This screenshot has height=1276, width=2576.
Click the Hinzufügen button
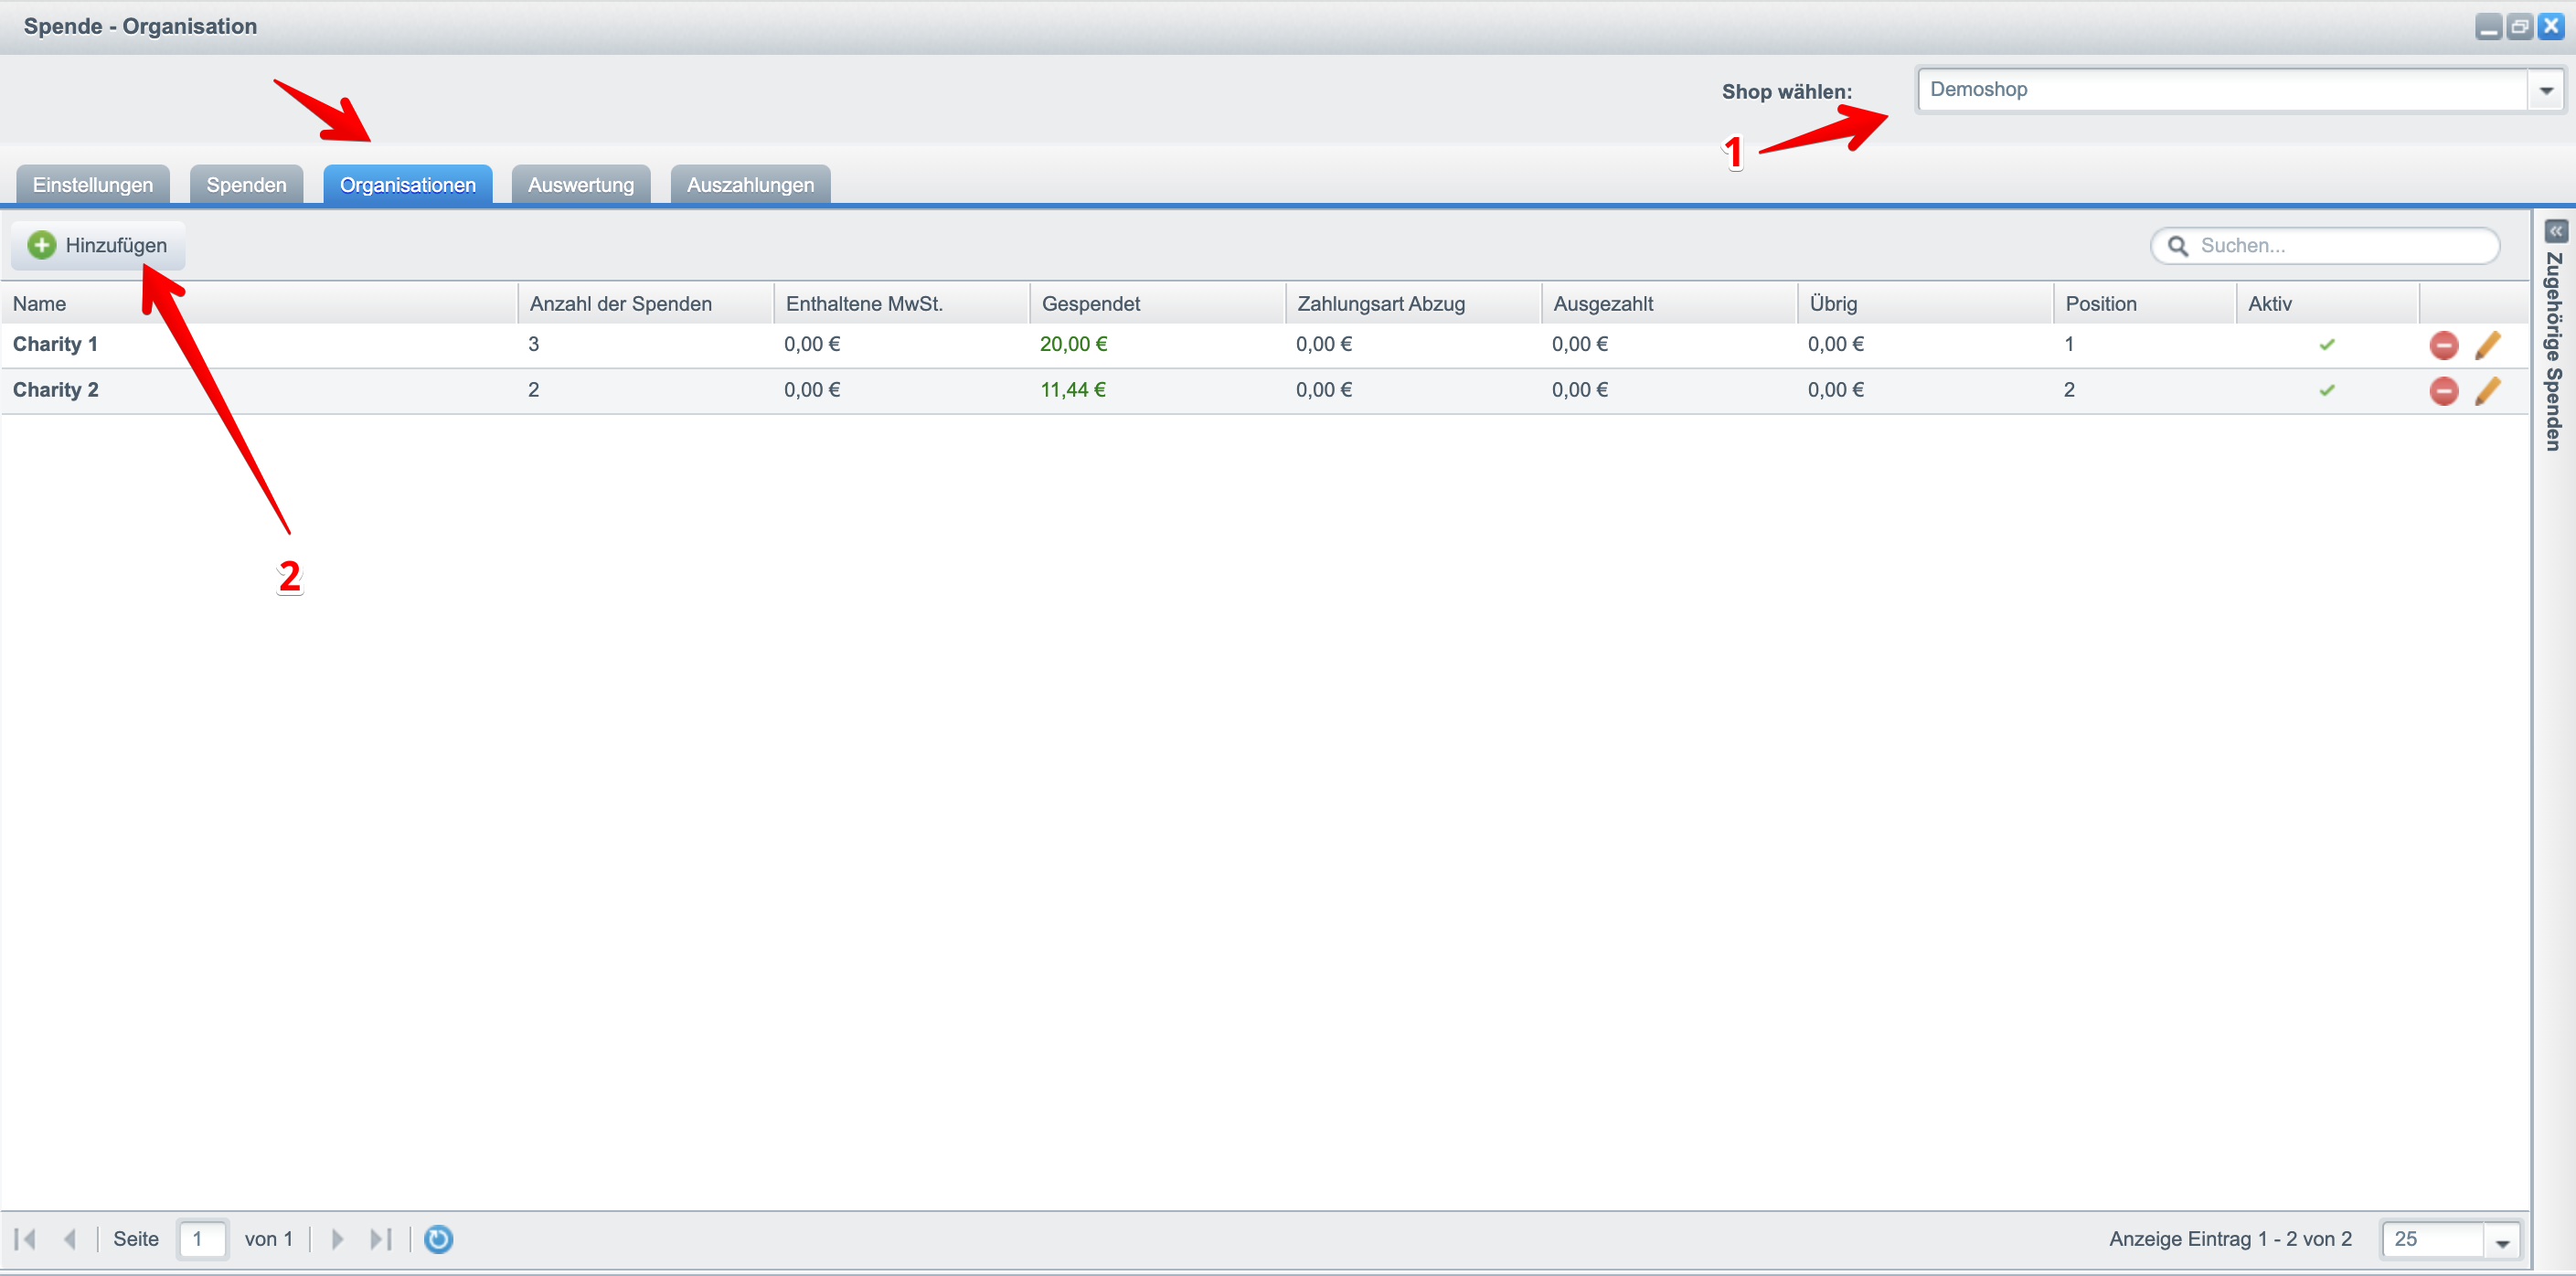click(x=98, y=245)
